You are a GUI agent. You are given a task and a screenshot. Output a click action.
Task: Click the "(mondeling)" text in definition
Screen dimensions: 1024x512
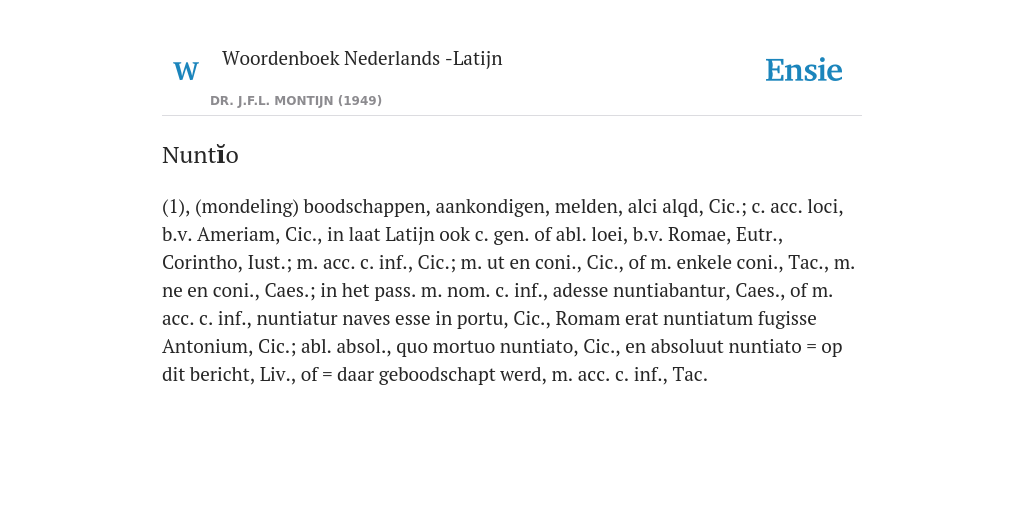pyautogui.click(x=247, y=207)
